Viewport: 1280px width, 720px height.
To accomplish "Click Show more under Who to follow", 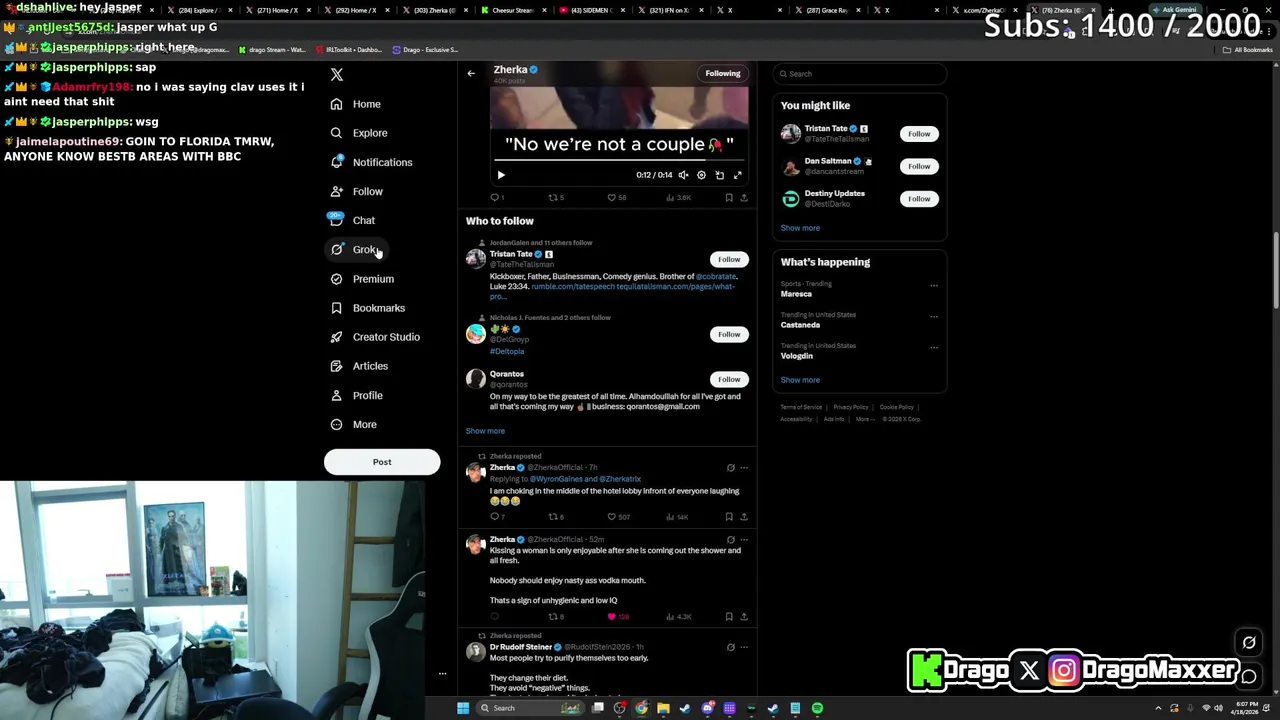I will click(485, 431).
